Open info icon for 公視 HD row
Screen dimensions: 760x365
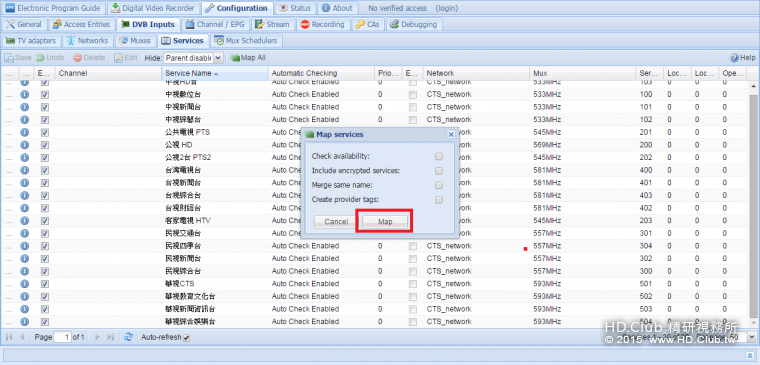[24, 144]
